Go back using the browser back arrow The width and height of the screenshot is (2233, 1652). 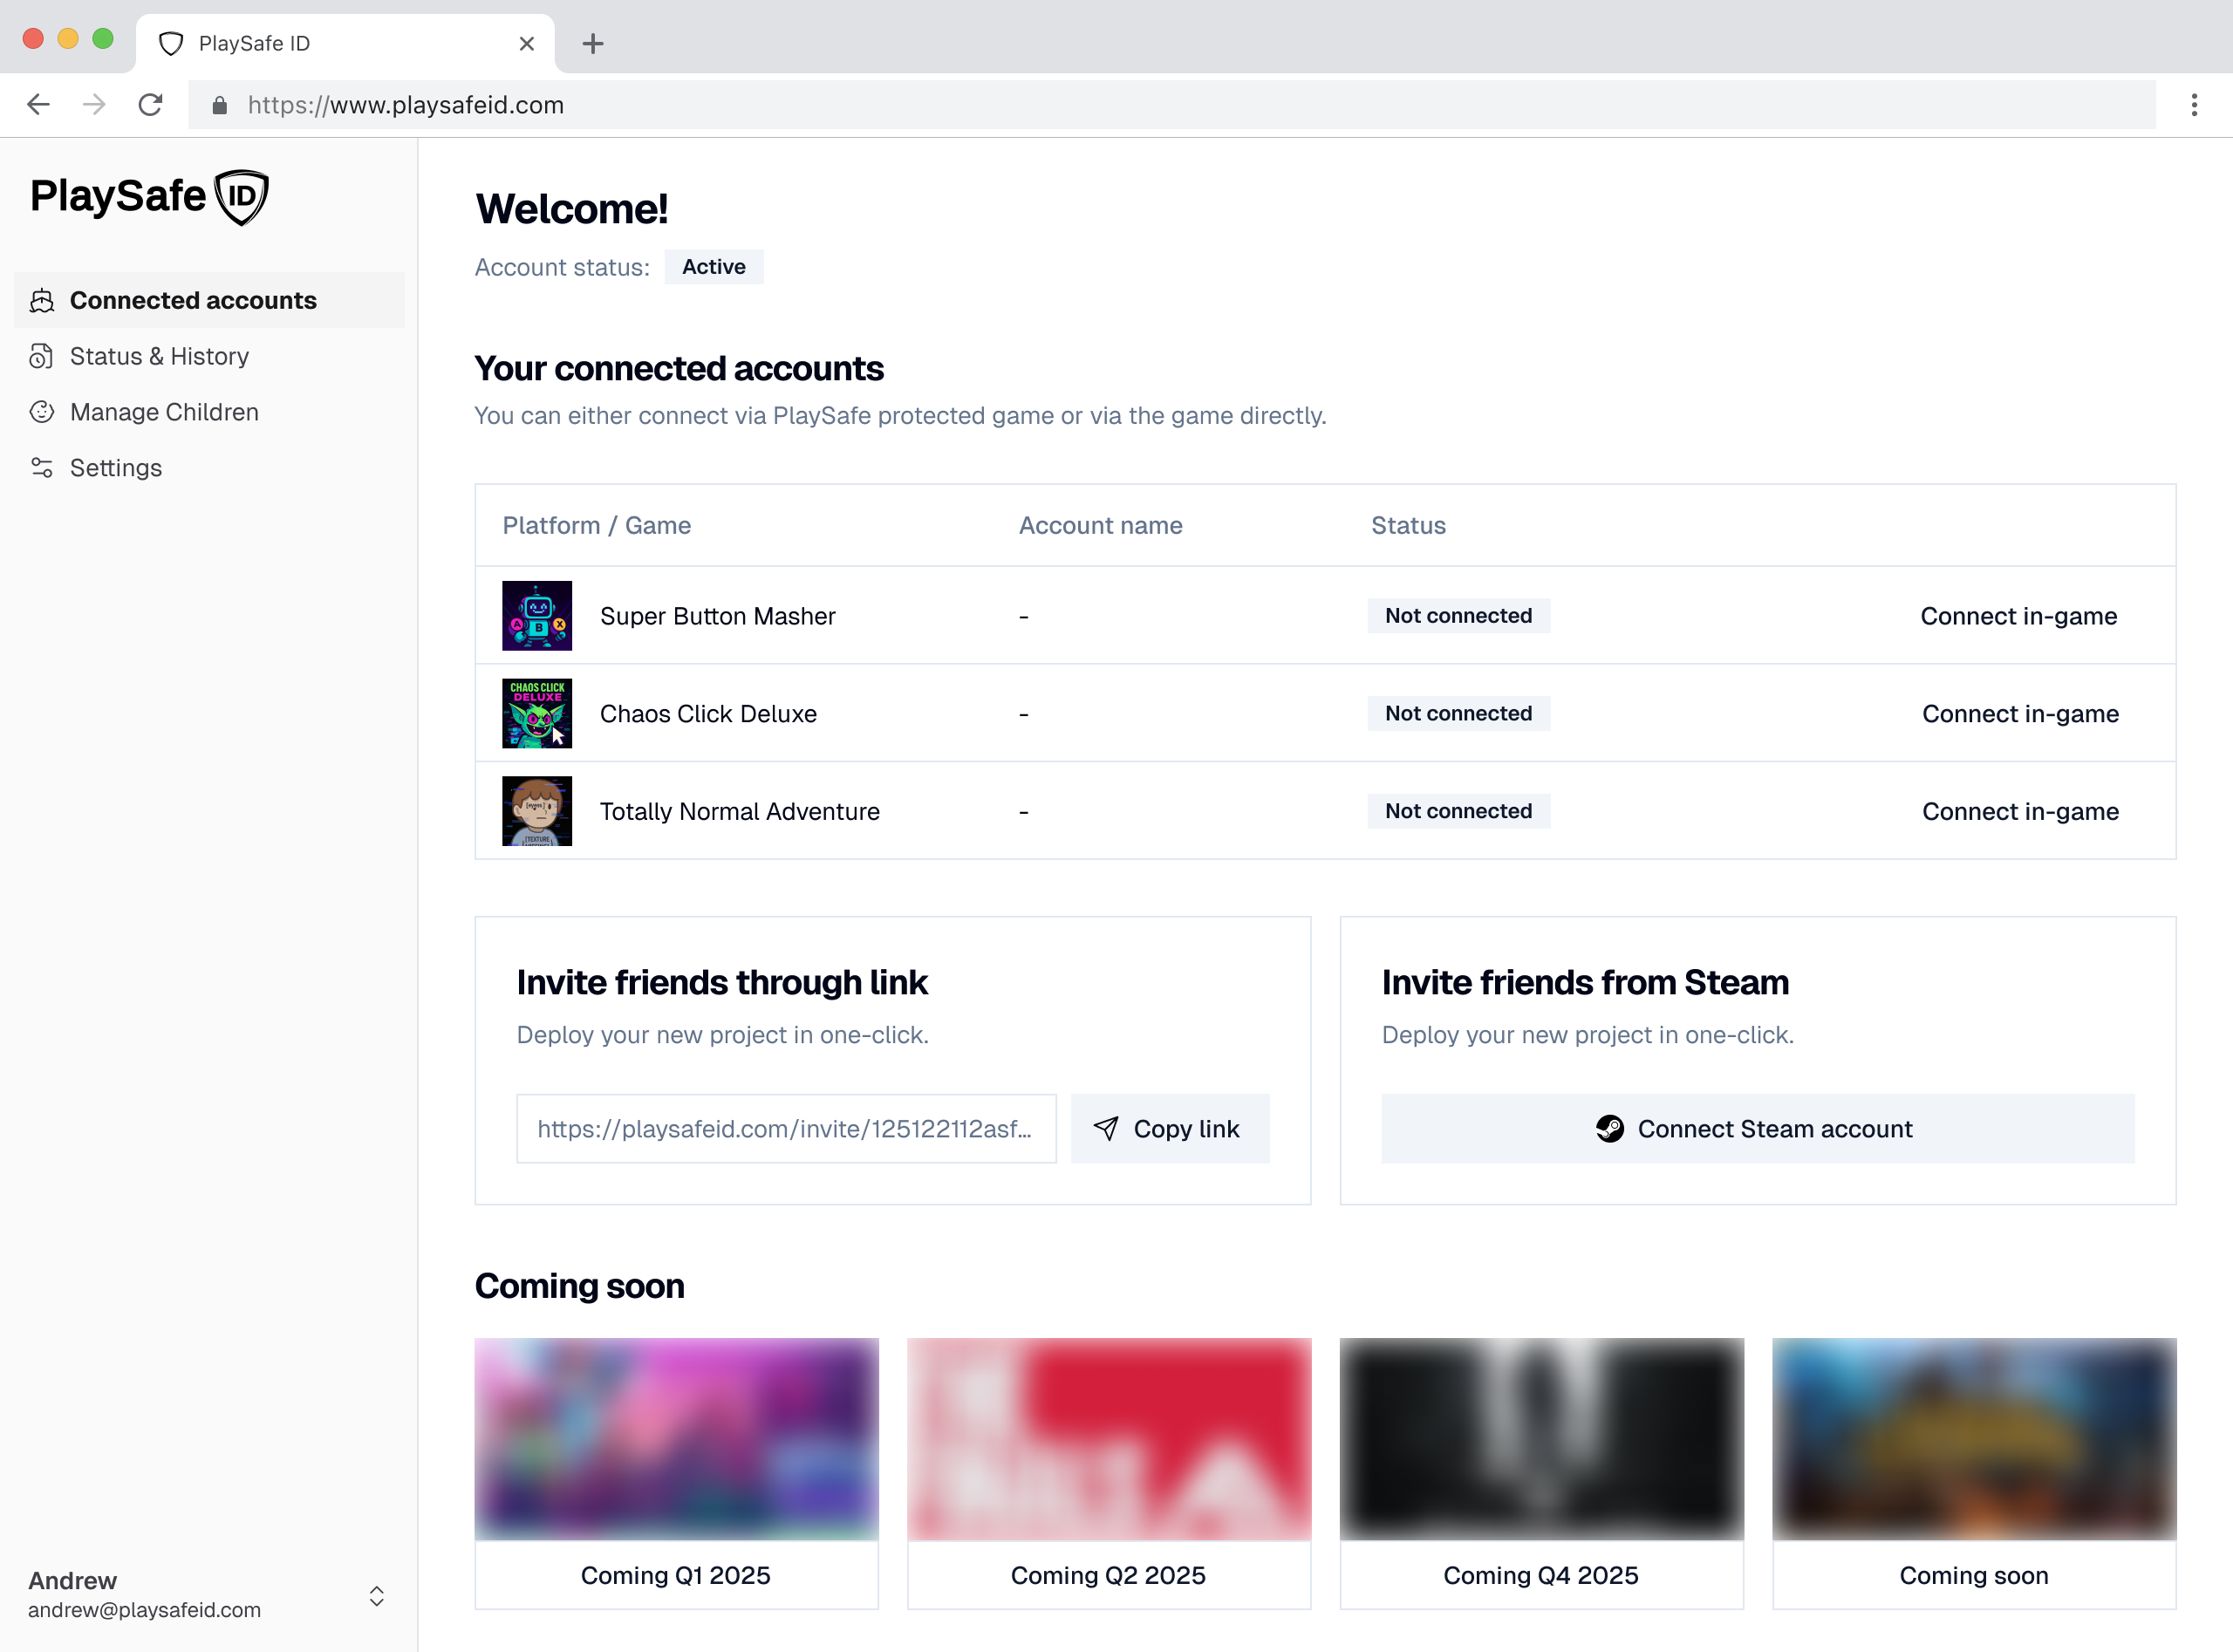39,105
